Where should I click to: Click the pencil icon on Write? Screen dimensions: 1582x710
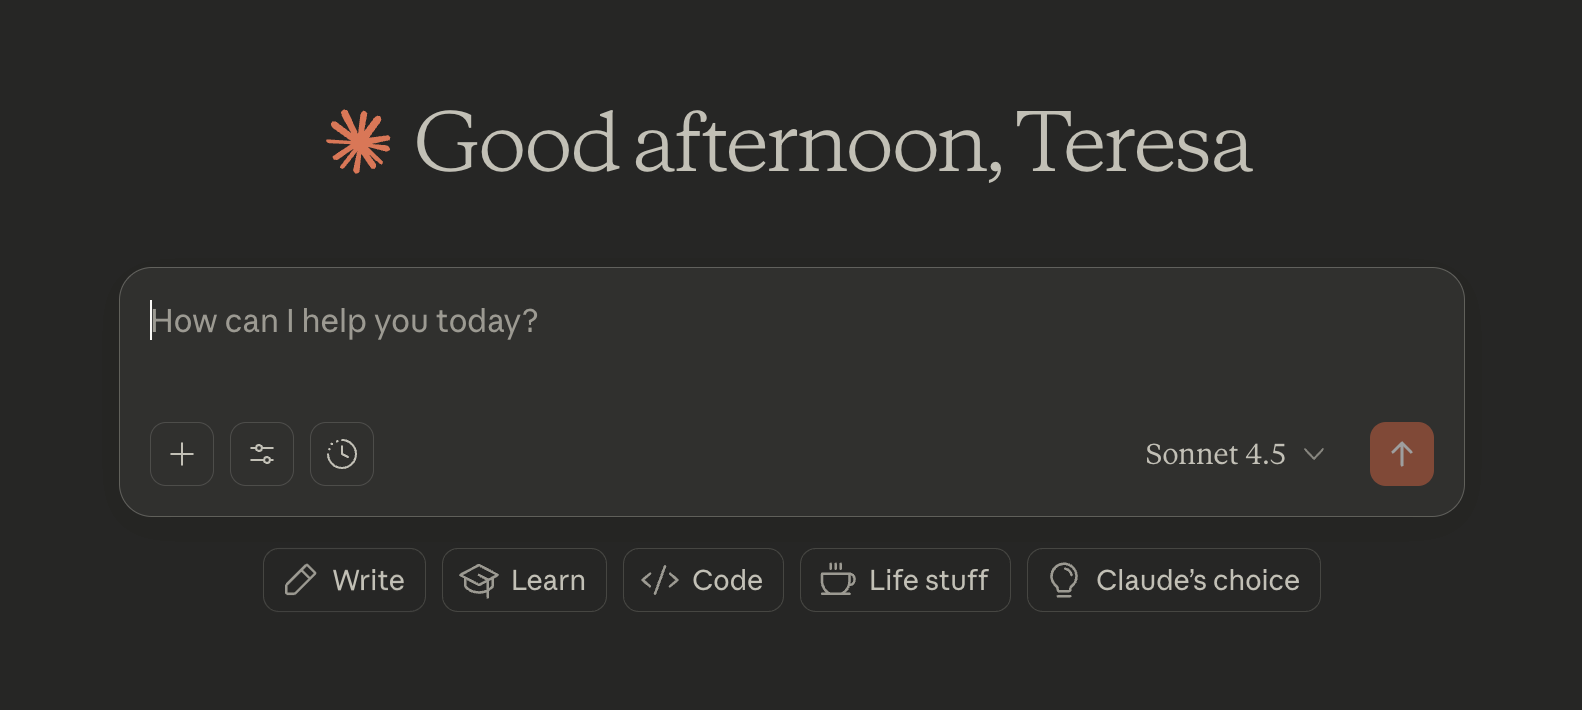click(300, 580)
